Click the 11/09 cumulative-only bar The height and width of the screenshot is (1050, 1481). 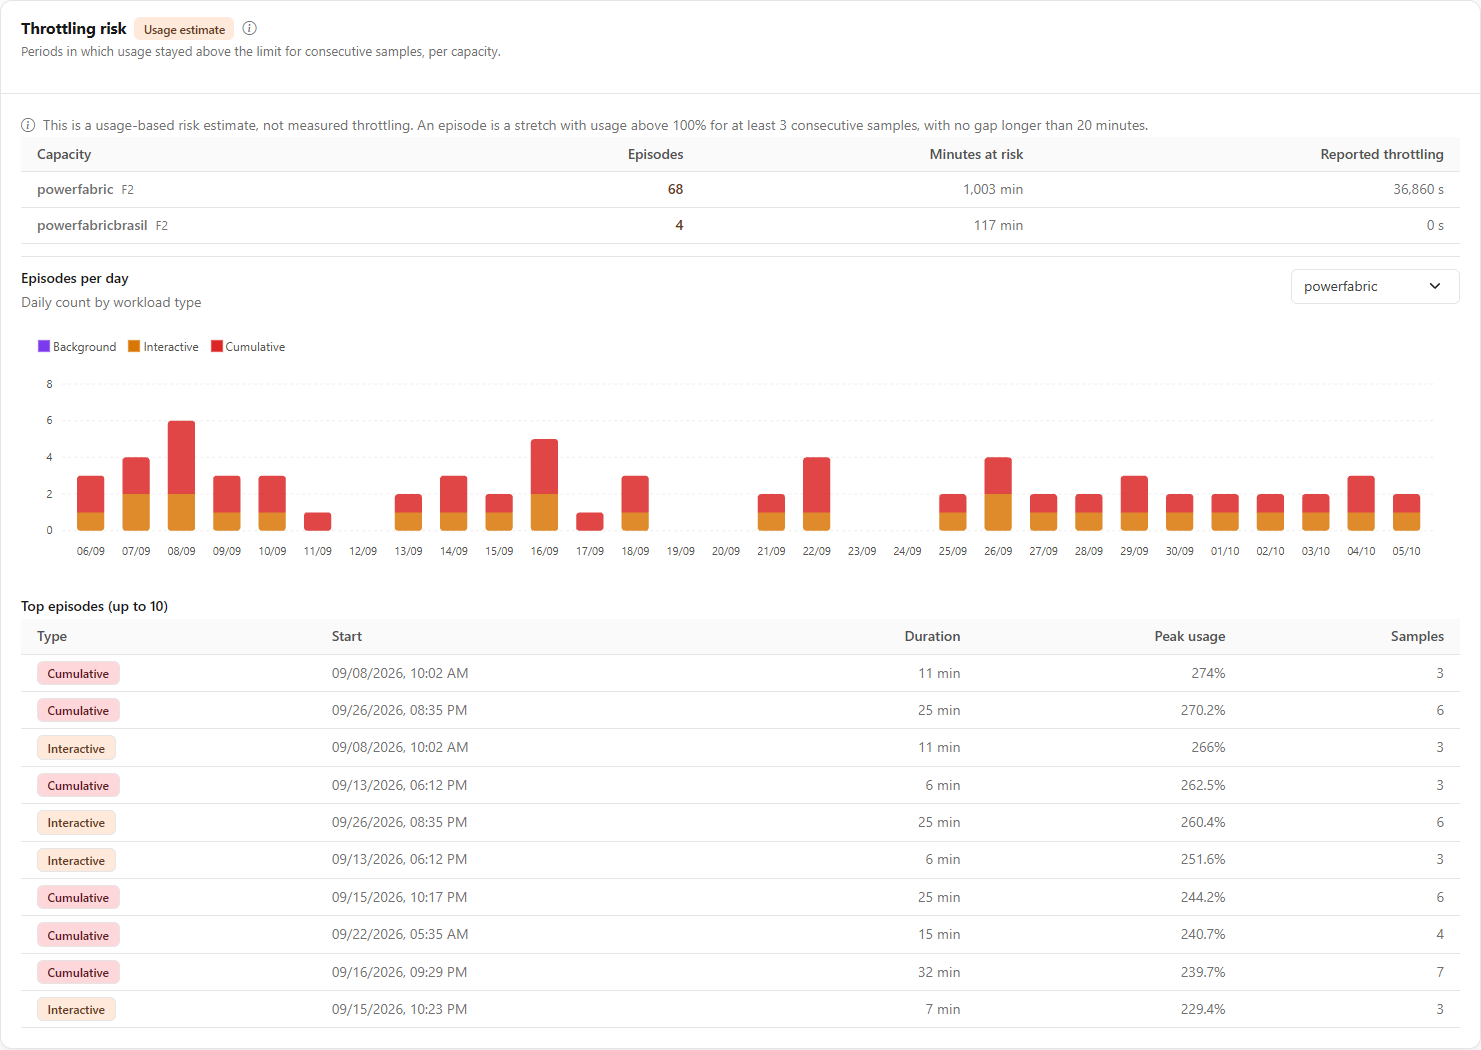click(x=317, y=521)
